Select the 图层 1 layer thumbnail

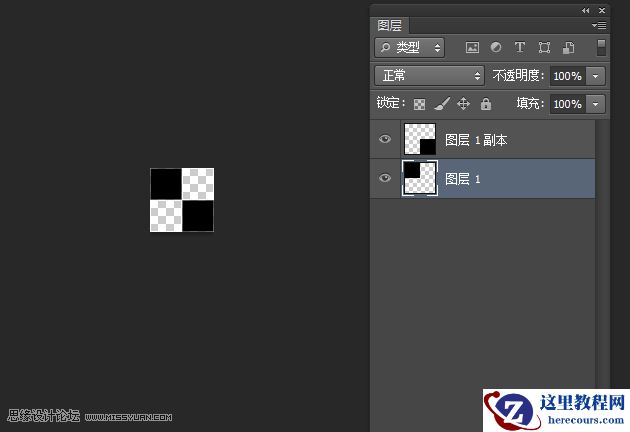click(x=419, y=178)
